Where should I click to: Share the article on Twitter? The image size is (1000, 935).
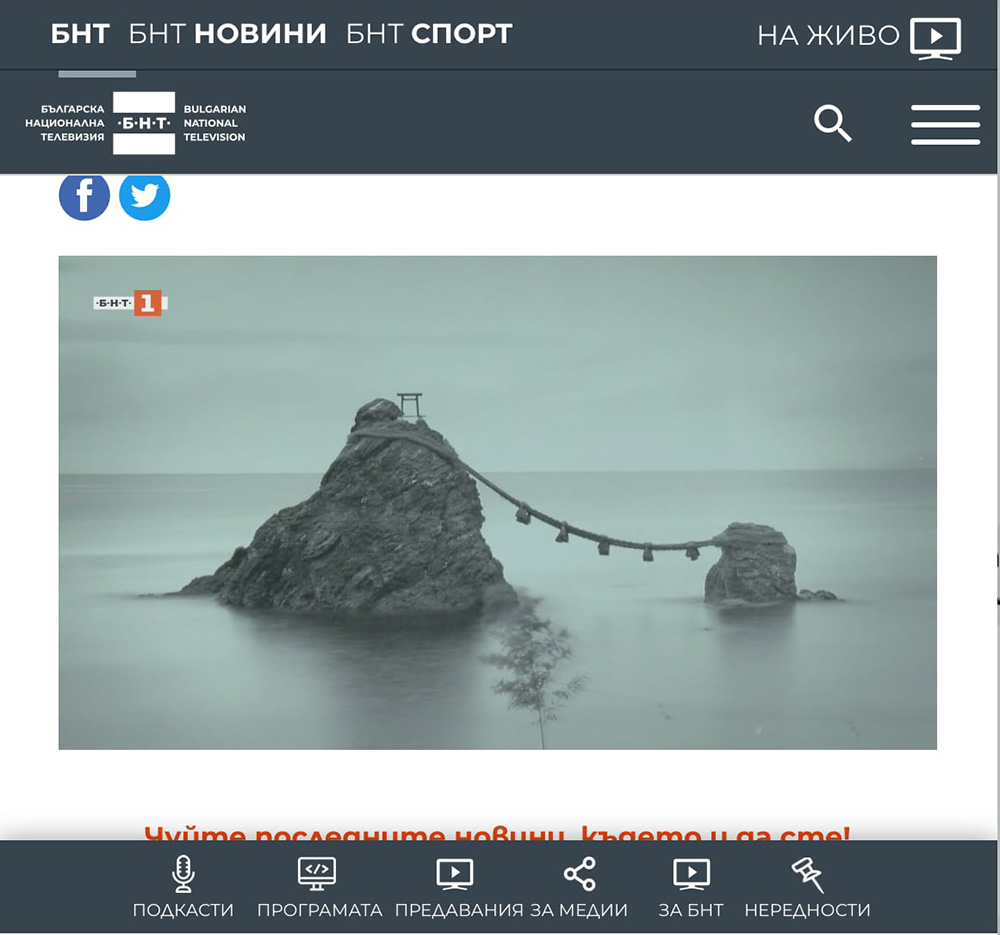[145, 196]
